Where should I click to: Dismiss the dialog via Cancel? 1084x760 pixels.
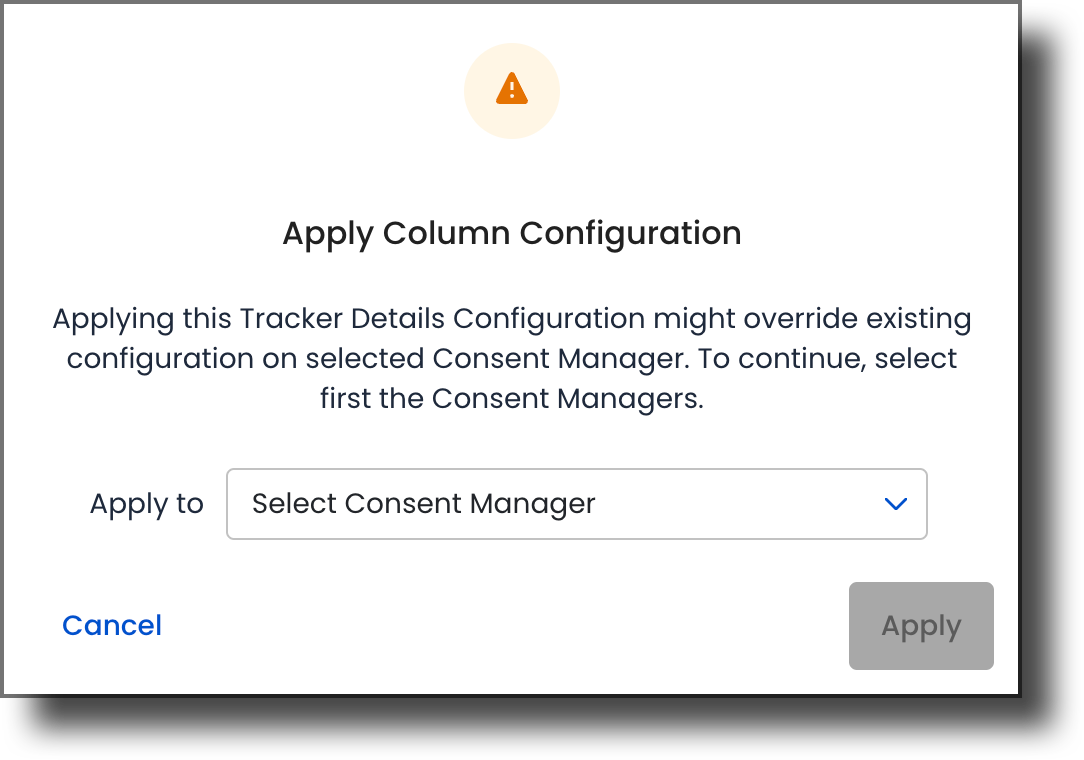111,625
